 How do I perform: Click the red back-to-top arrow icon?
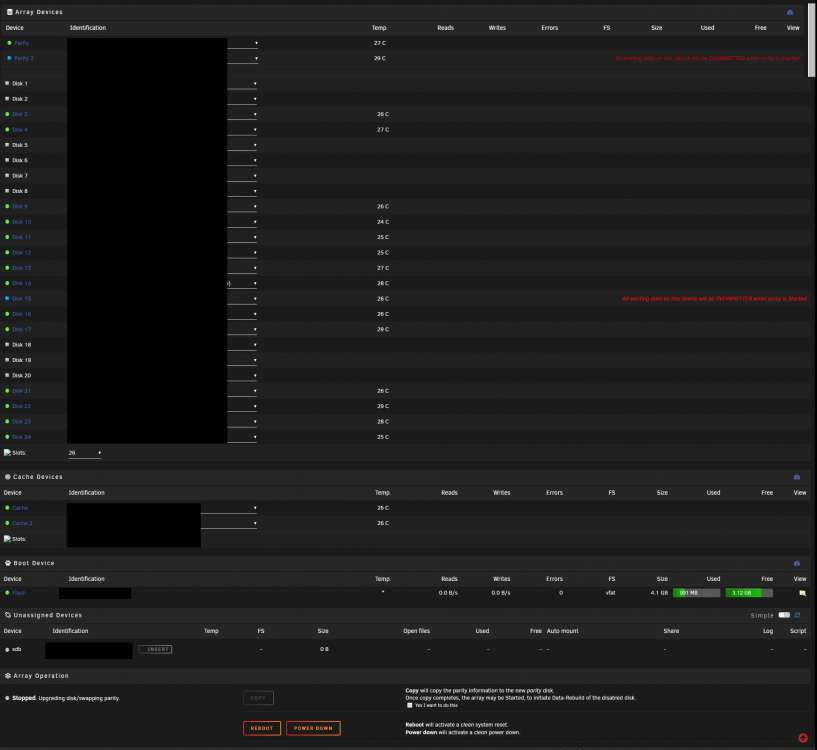[x=803, y=737]
